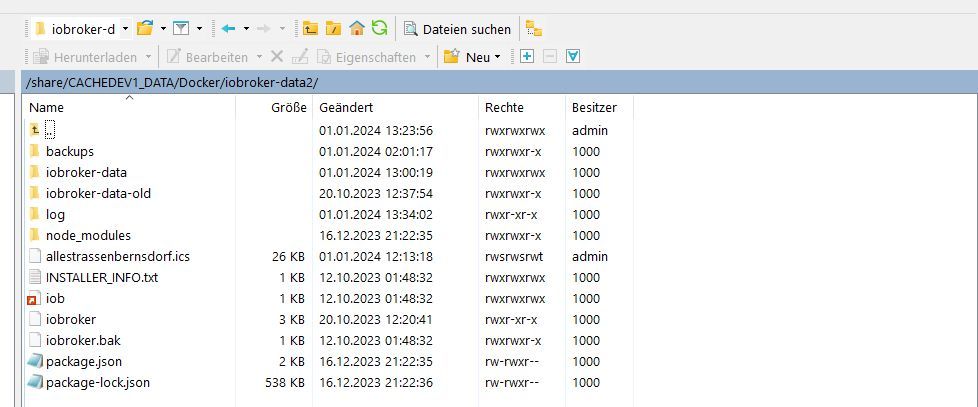Screen dimensions: 978x407
Task: Click date 01.01.2024 02:01:17
Action: (376, 151)
